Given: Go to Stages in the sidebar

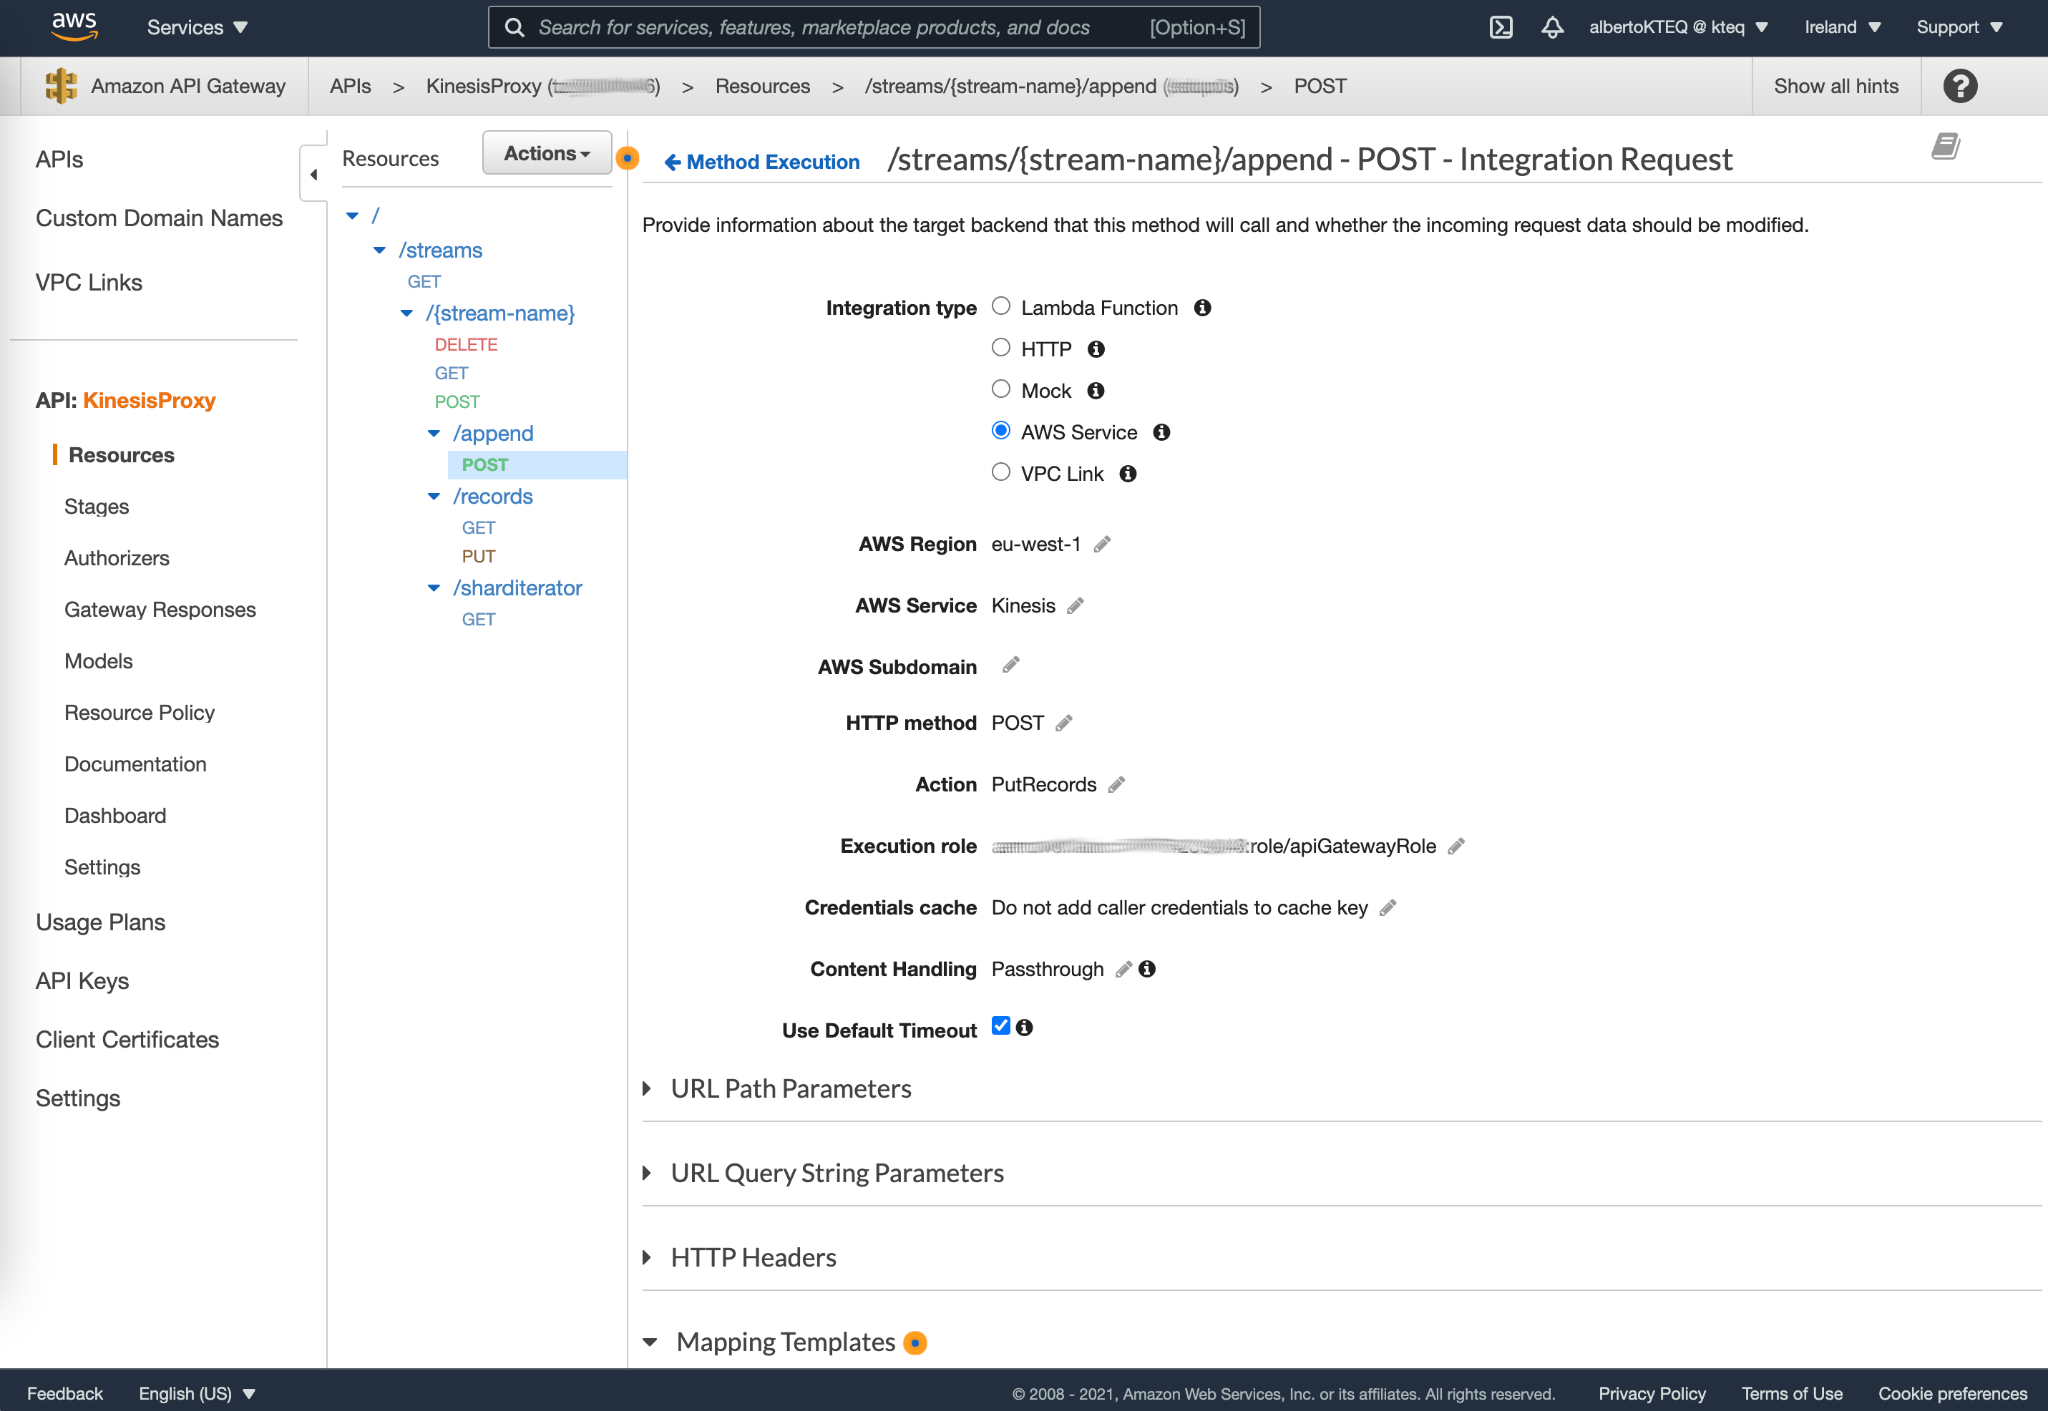Looking at the screenshot, I should [x=97, y=507].
